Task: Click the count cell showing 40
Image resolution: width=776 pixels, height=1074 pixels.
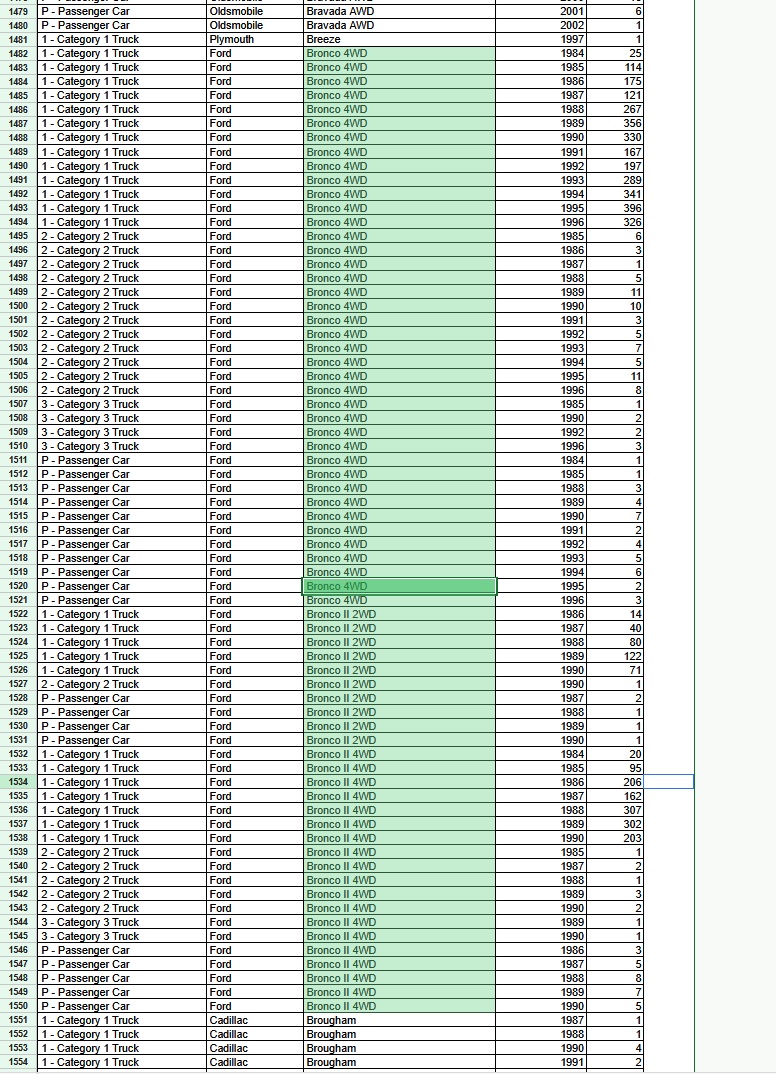Action: (x=615, y=628)
